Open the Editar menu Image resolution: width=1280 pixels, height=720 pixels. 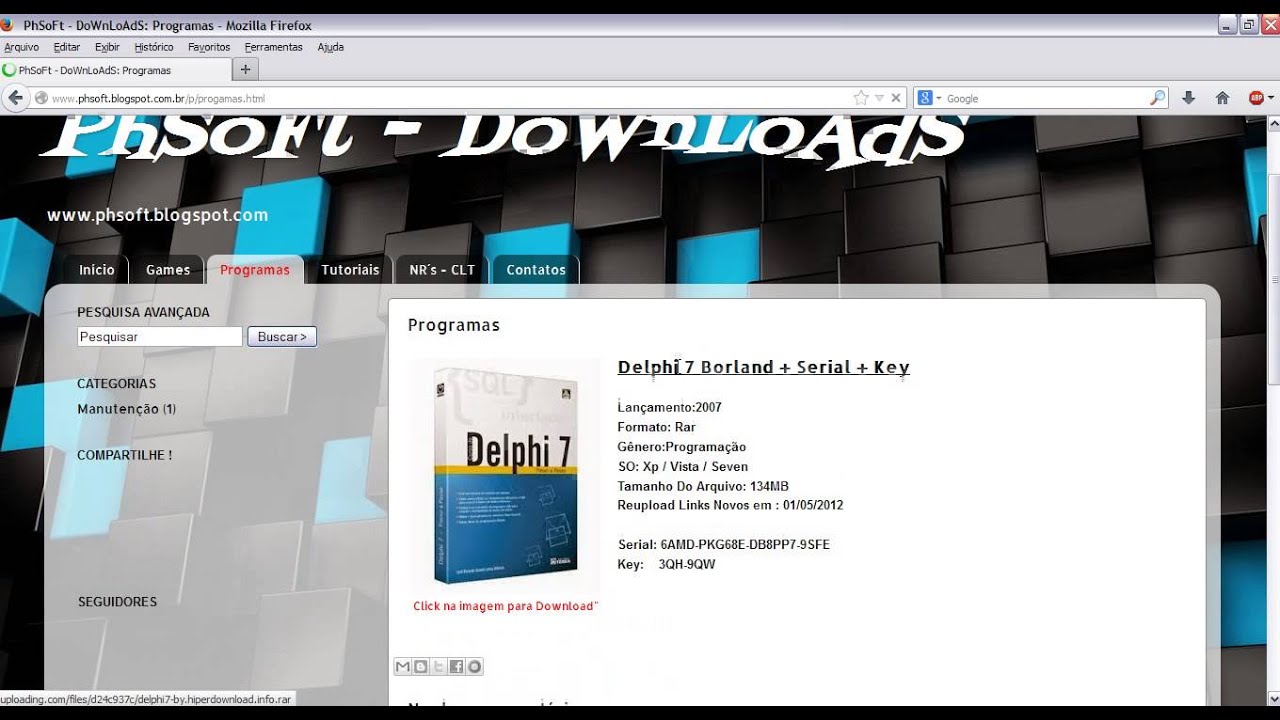coord(67,47)
